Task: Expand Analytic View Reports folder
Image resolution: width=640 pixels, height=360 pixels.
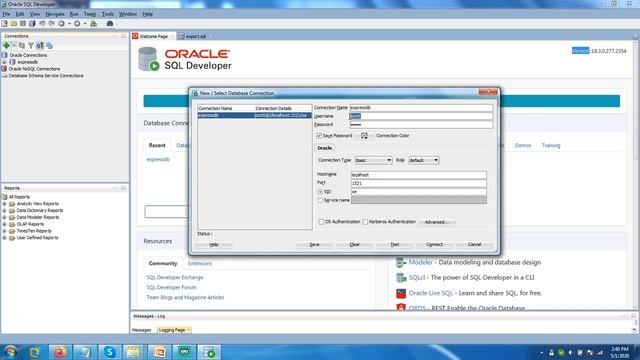Action: 4,204
